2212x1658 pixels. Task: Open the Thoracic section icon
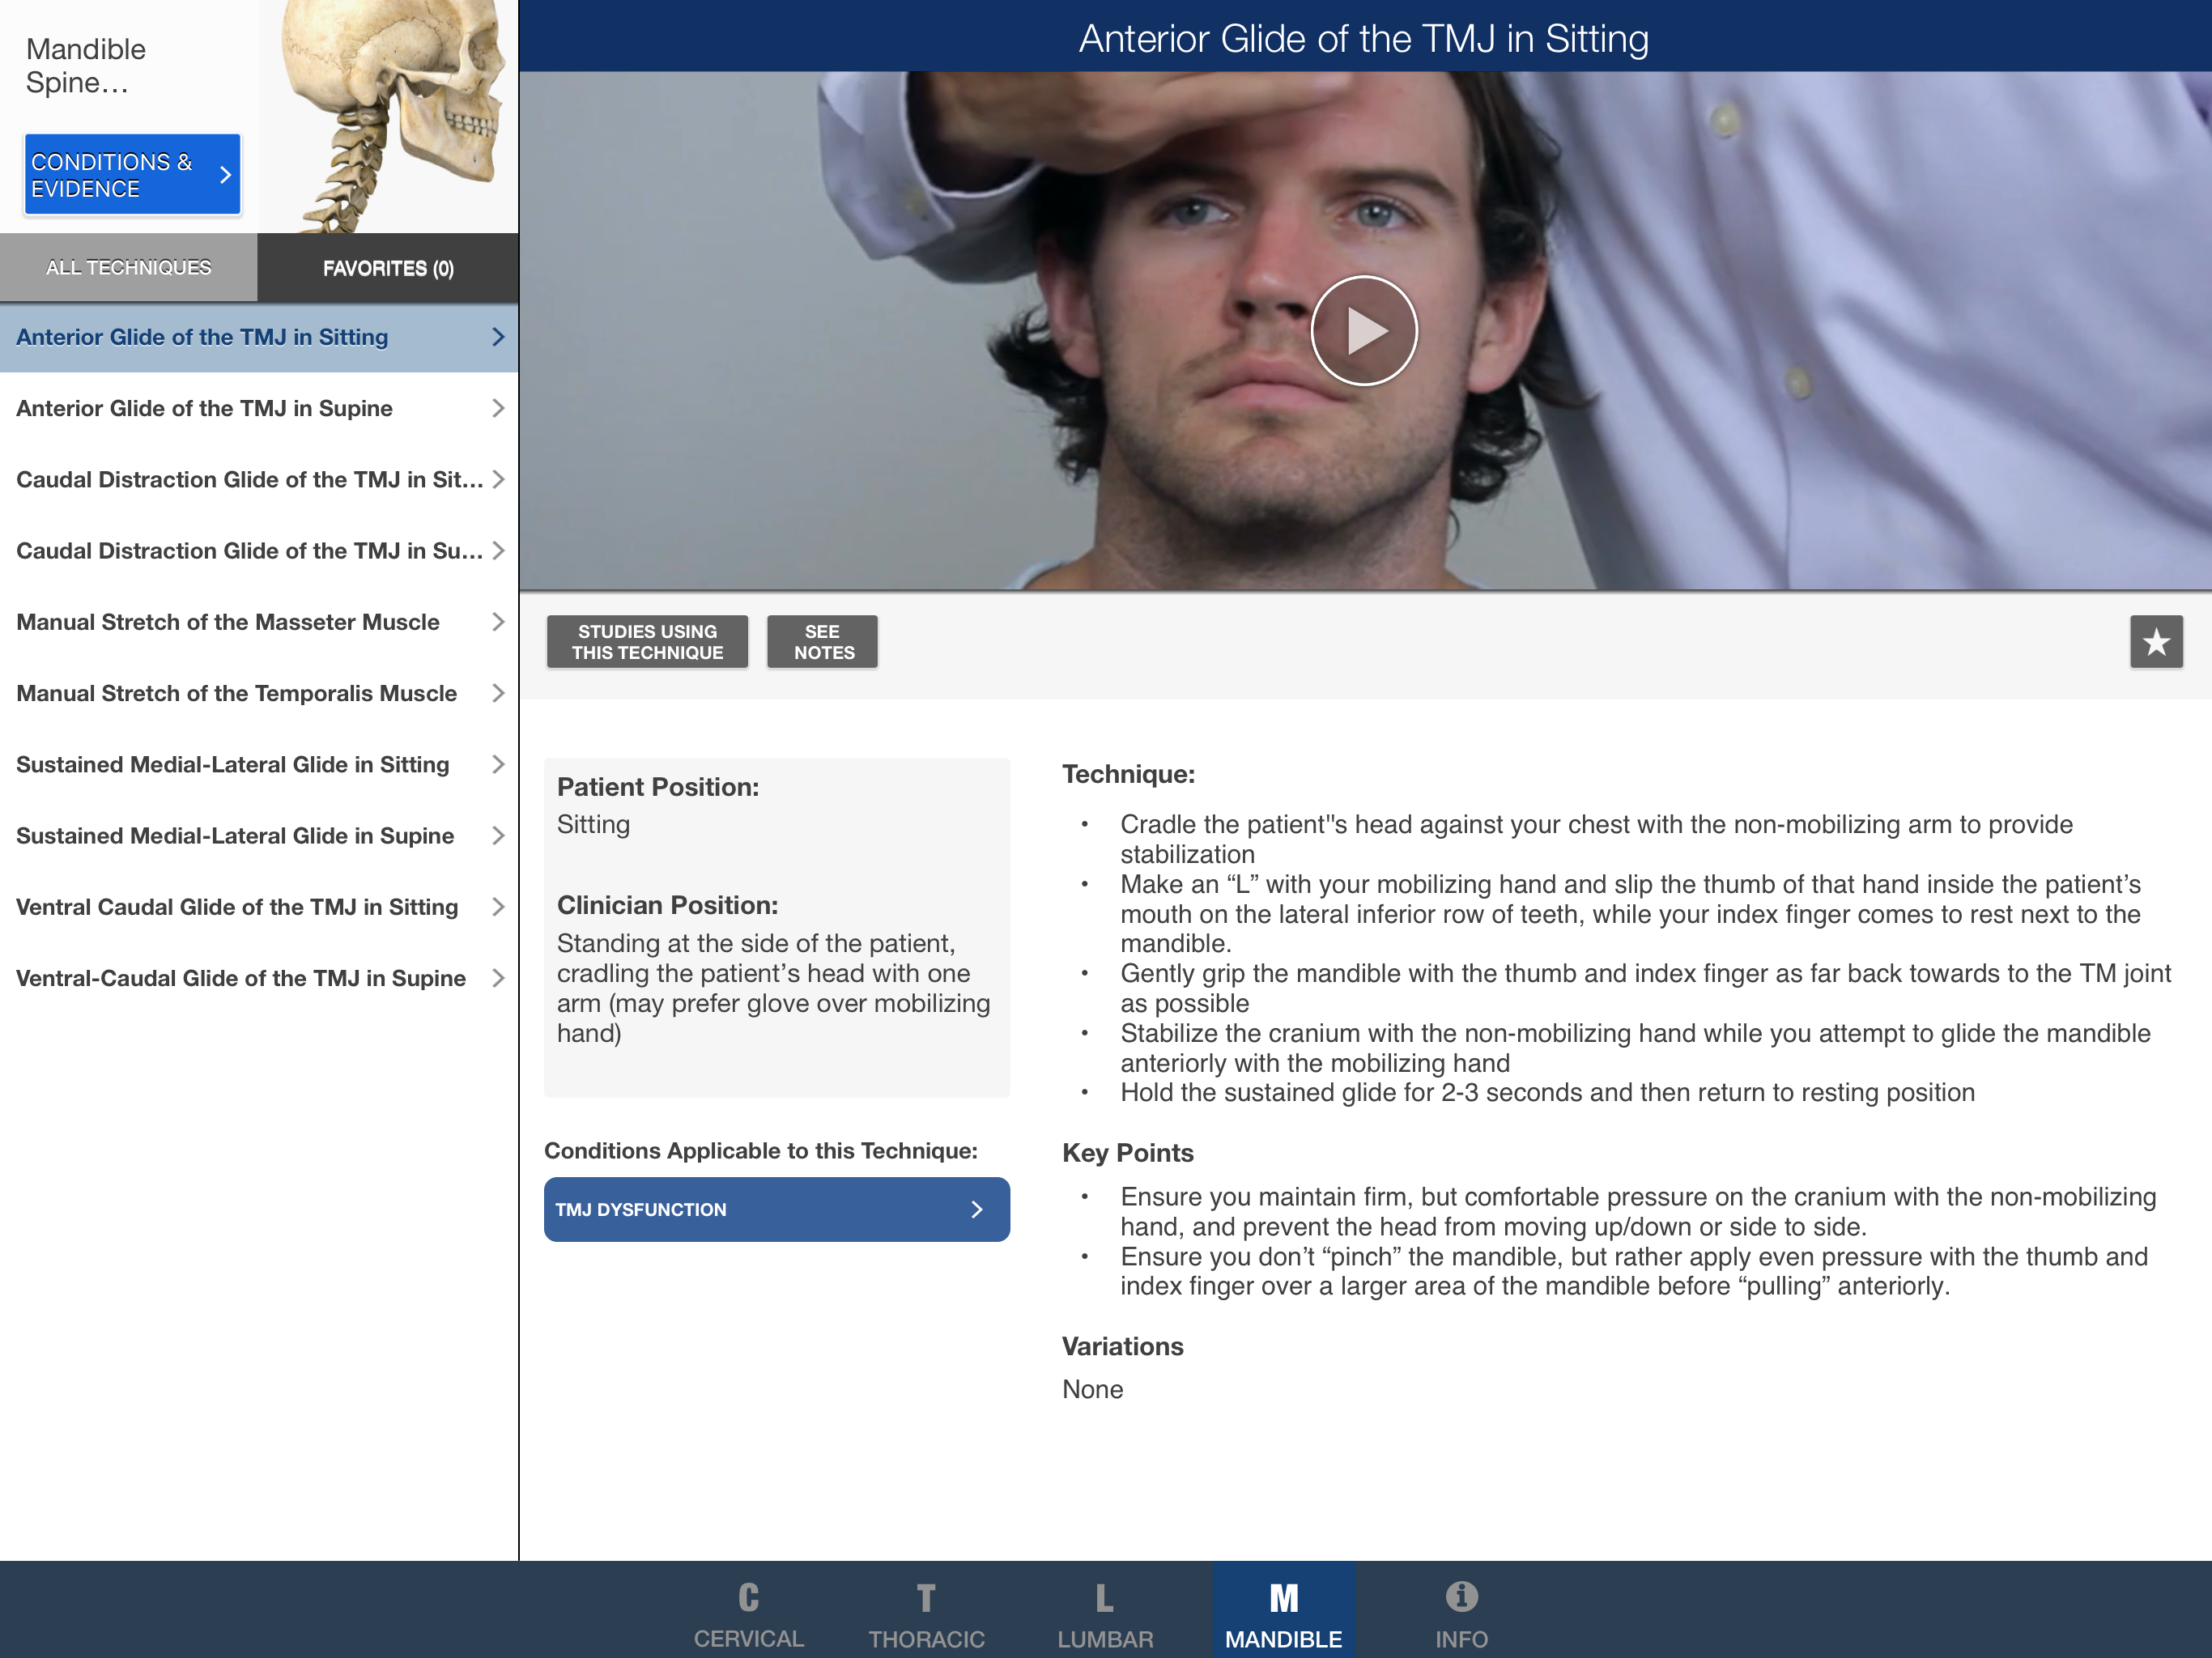(926, 1598)
